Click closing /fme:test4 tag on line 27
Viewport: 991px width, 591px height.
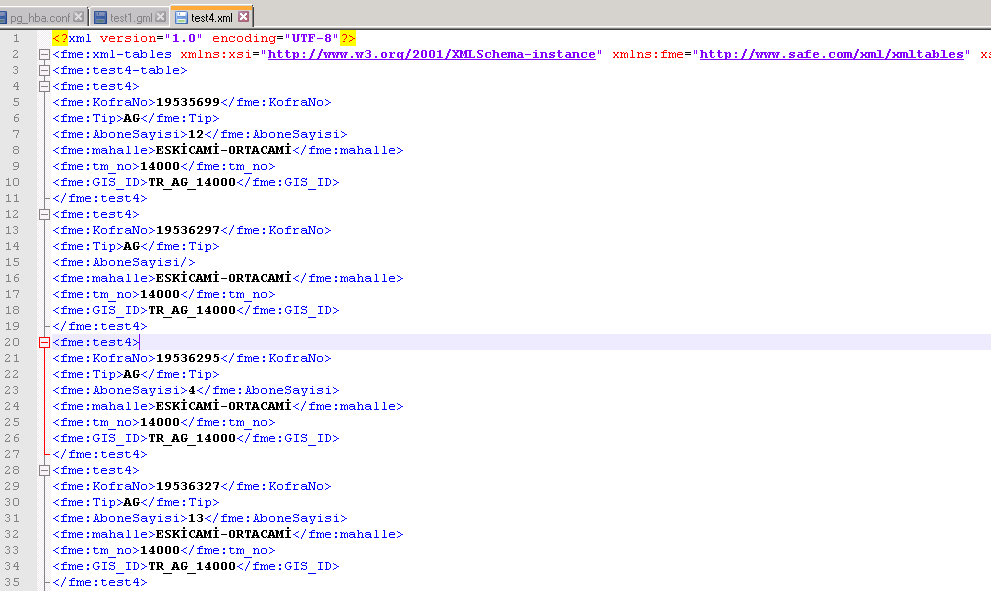click(100, 454)
